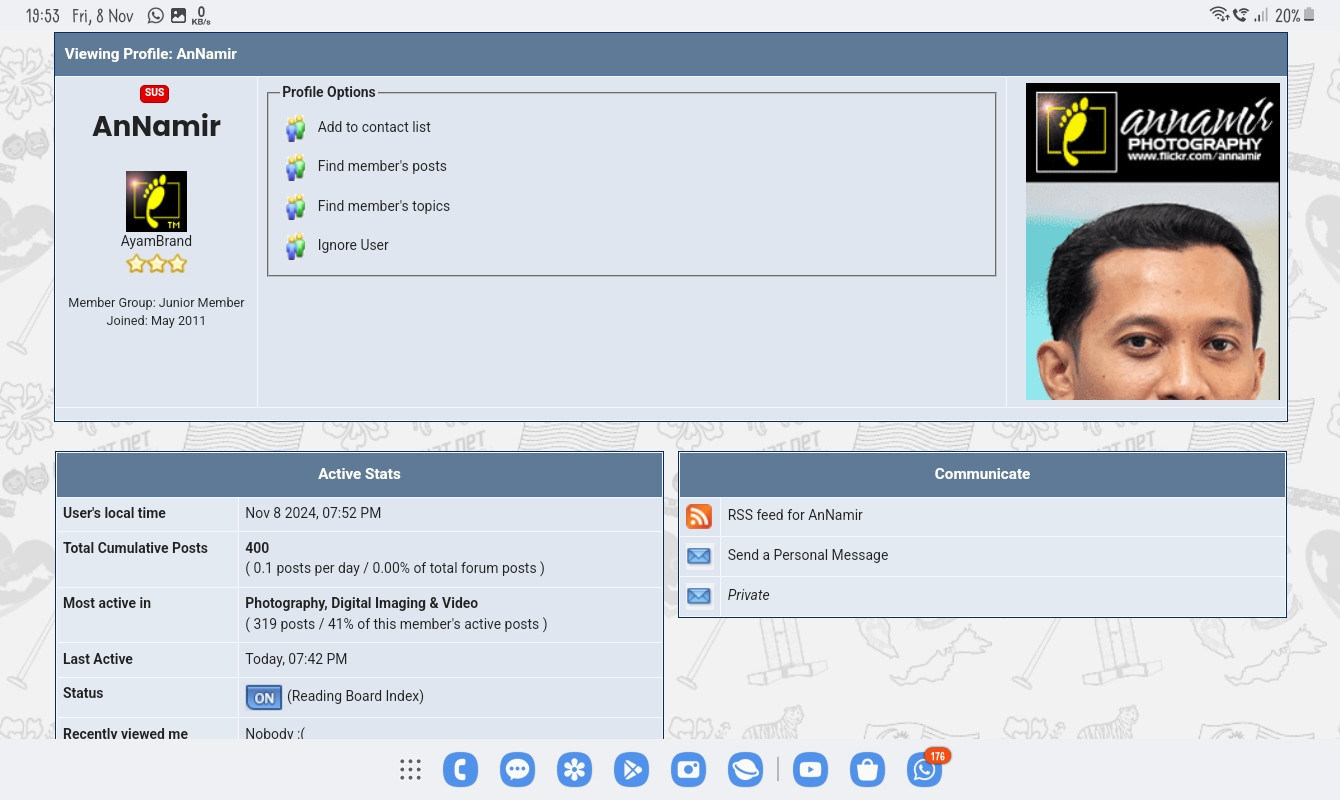Click the Joined: May 2011 text
The width and height of the screenshot is (1340, 800).
click(x=156, y=320)
